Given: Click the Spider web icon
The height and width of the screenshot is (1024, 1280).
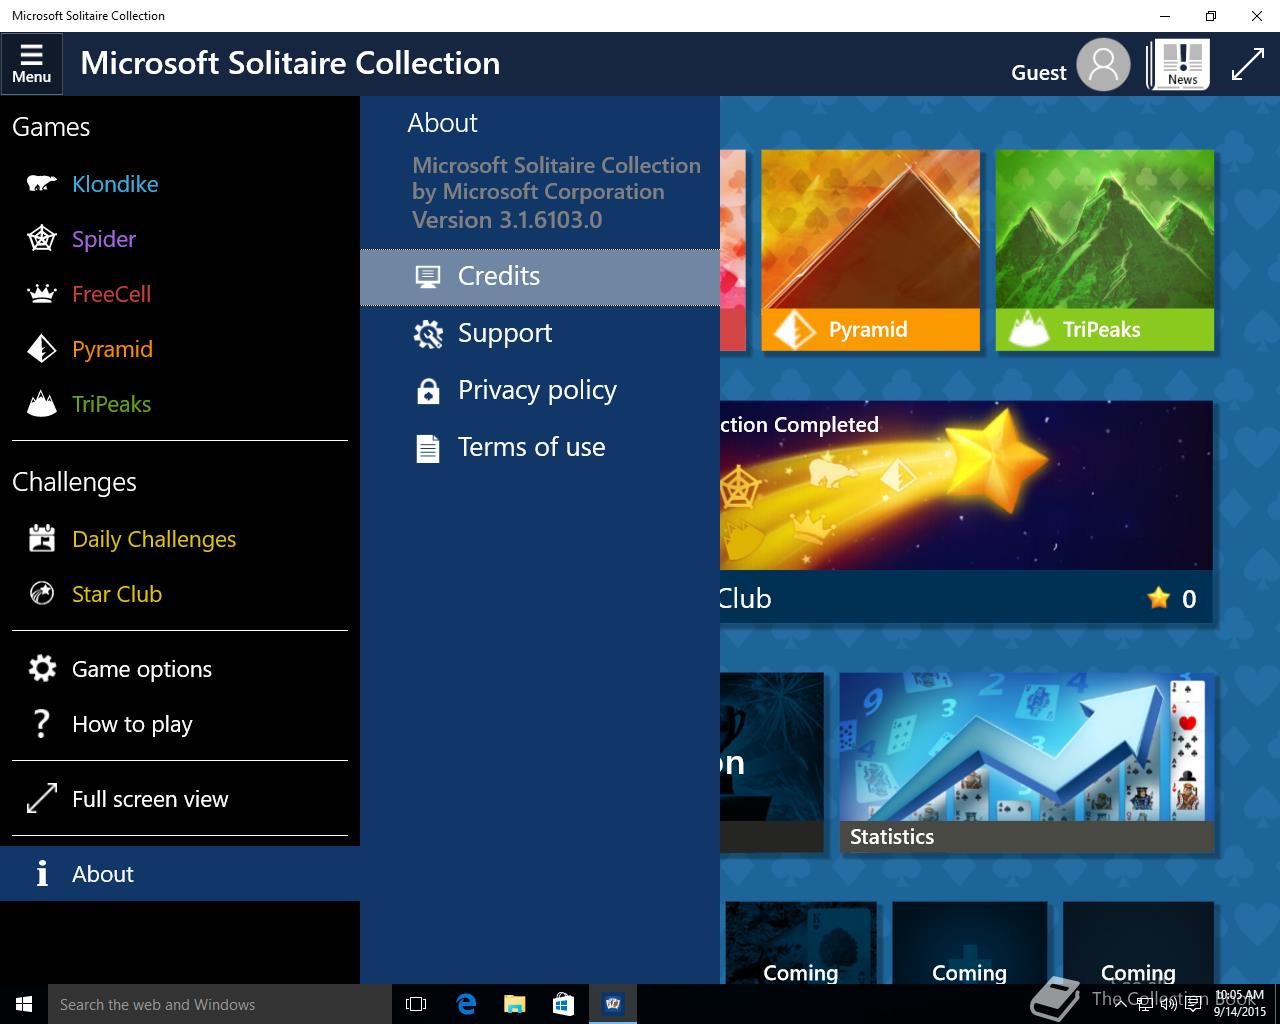Looking at the screenshot, I should [x=41, y=239].
